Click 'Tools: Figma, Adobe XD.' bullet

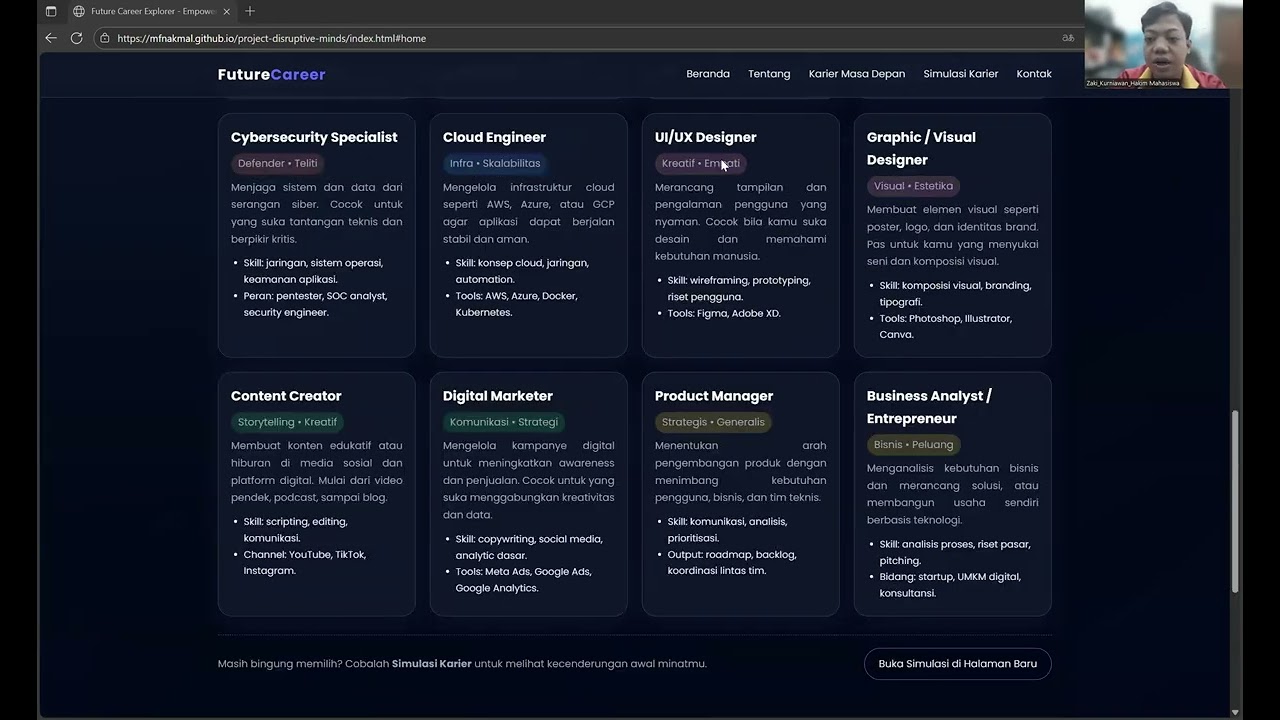point(724,313)
